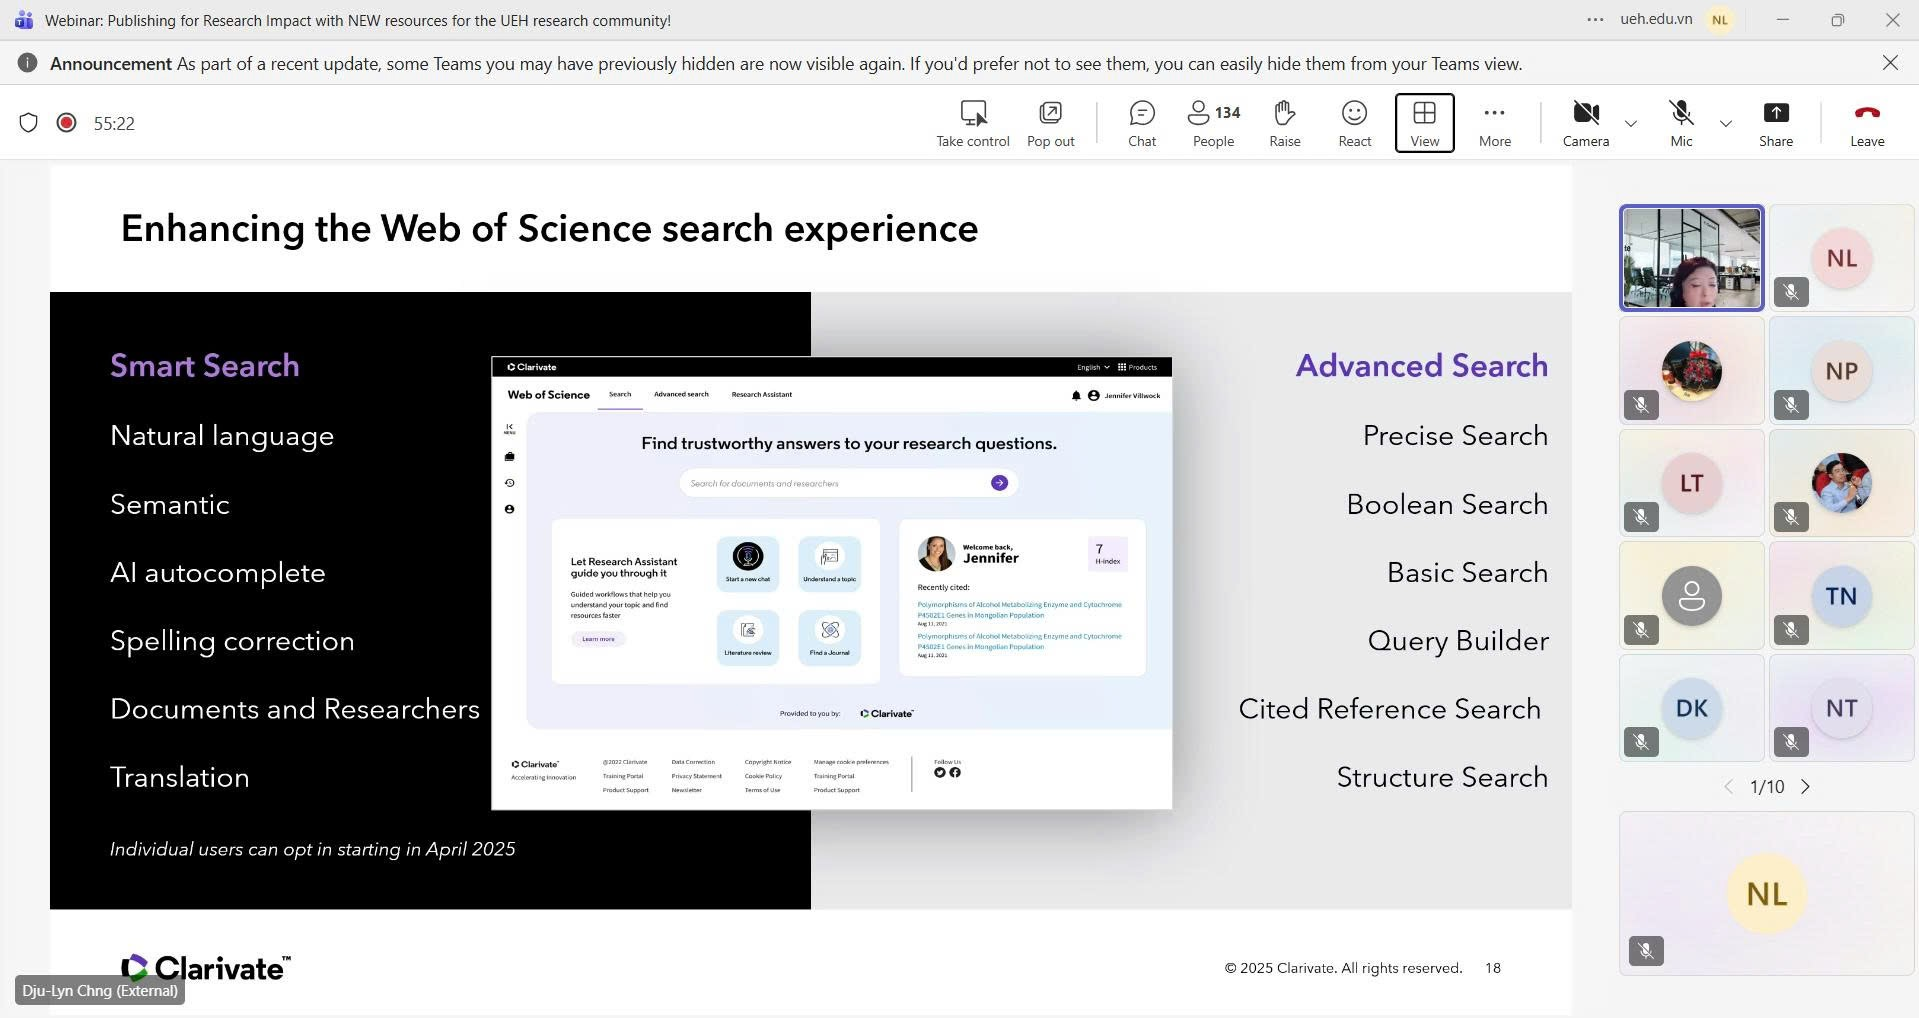Toggle the Camera on
Viewport: 1919px width, 1018px height.
(x=1585, y=123)
